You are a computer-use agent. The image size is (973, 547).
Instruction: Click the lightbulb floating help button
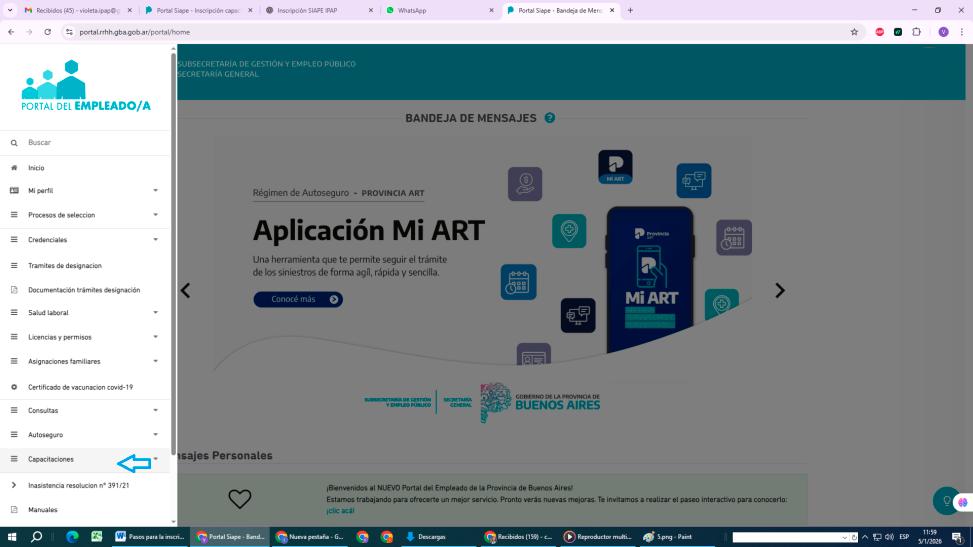[x=945, y=500]
